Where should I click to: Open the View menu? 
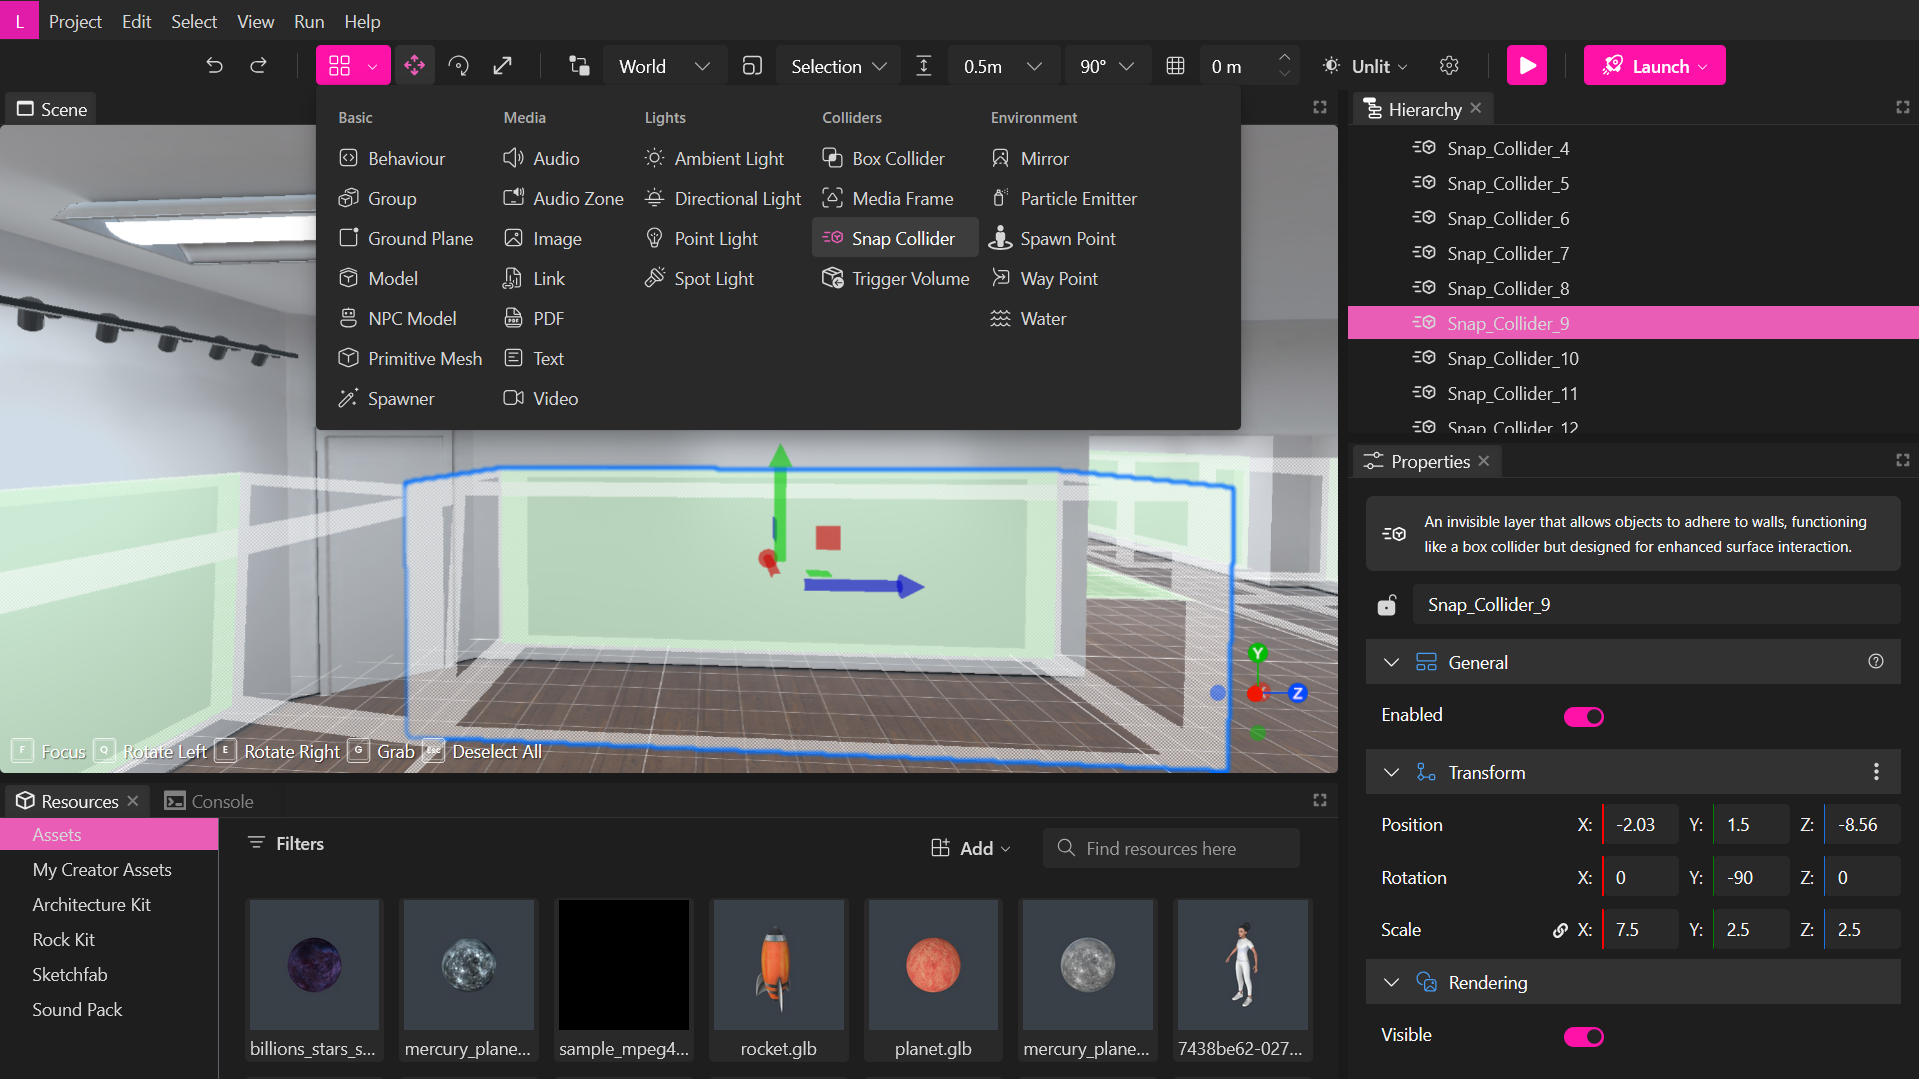[255, 21]
